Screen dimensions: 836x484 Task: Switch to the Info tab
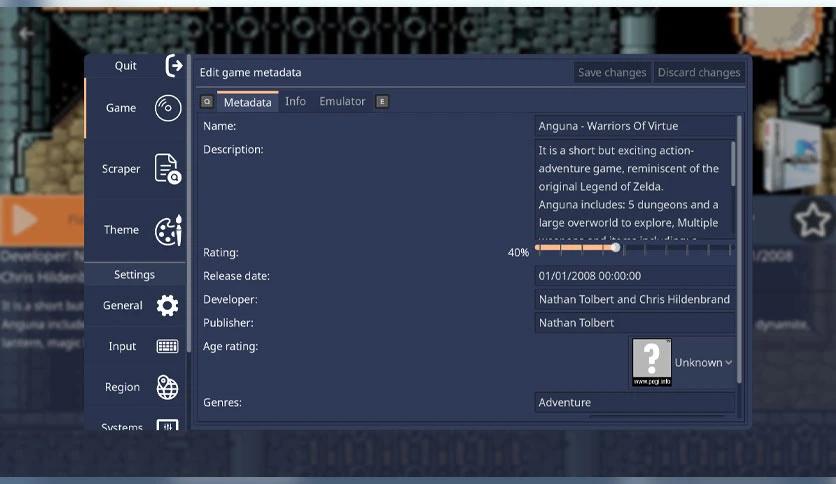295,101
